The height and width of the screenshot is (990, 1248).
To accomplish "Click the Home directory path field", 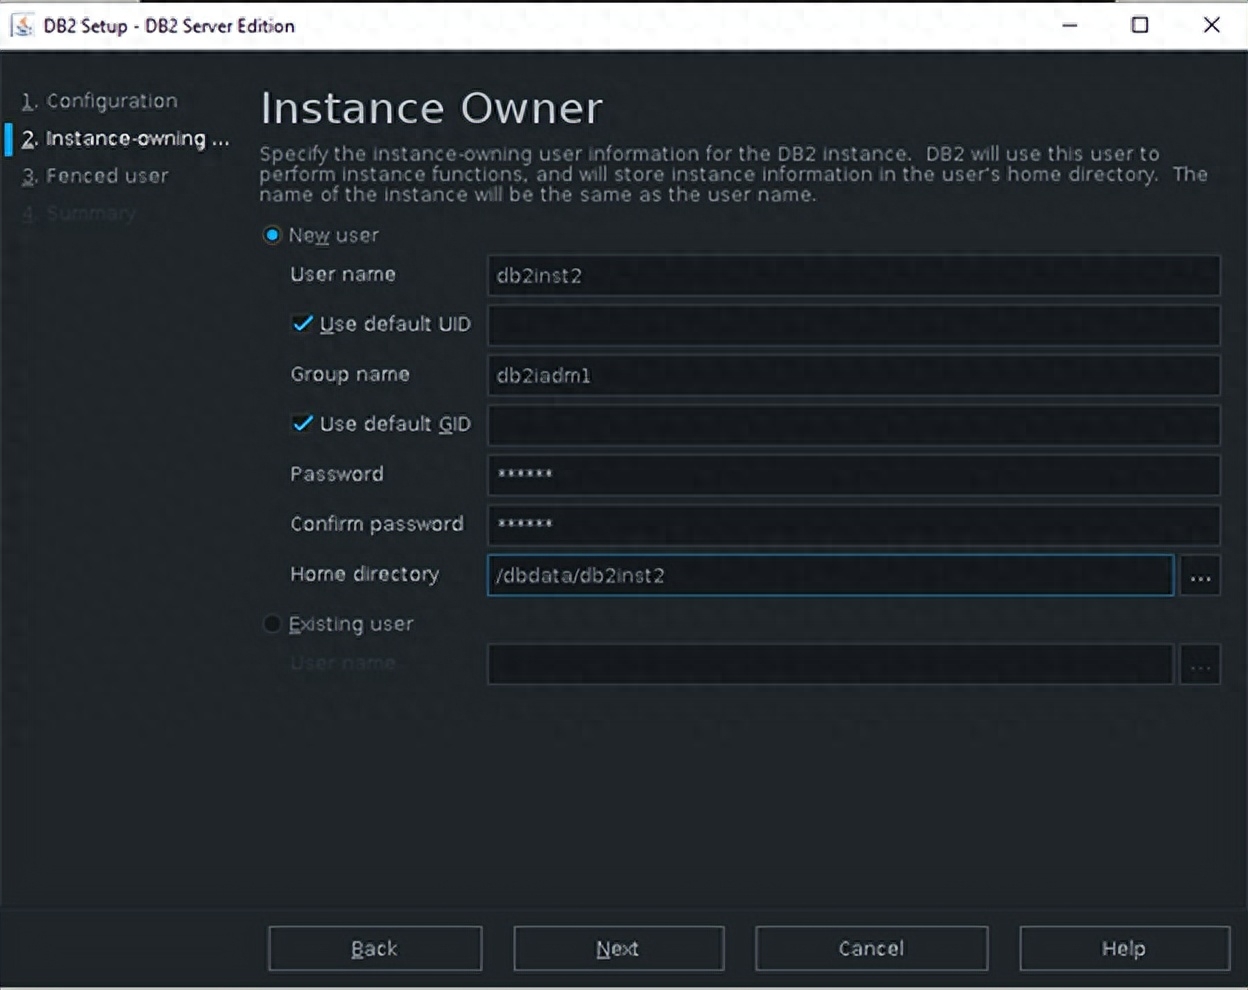I will [829, 576].
